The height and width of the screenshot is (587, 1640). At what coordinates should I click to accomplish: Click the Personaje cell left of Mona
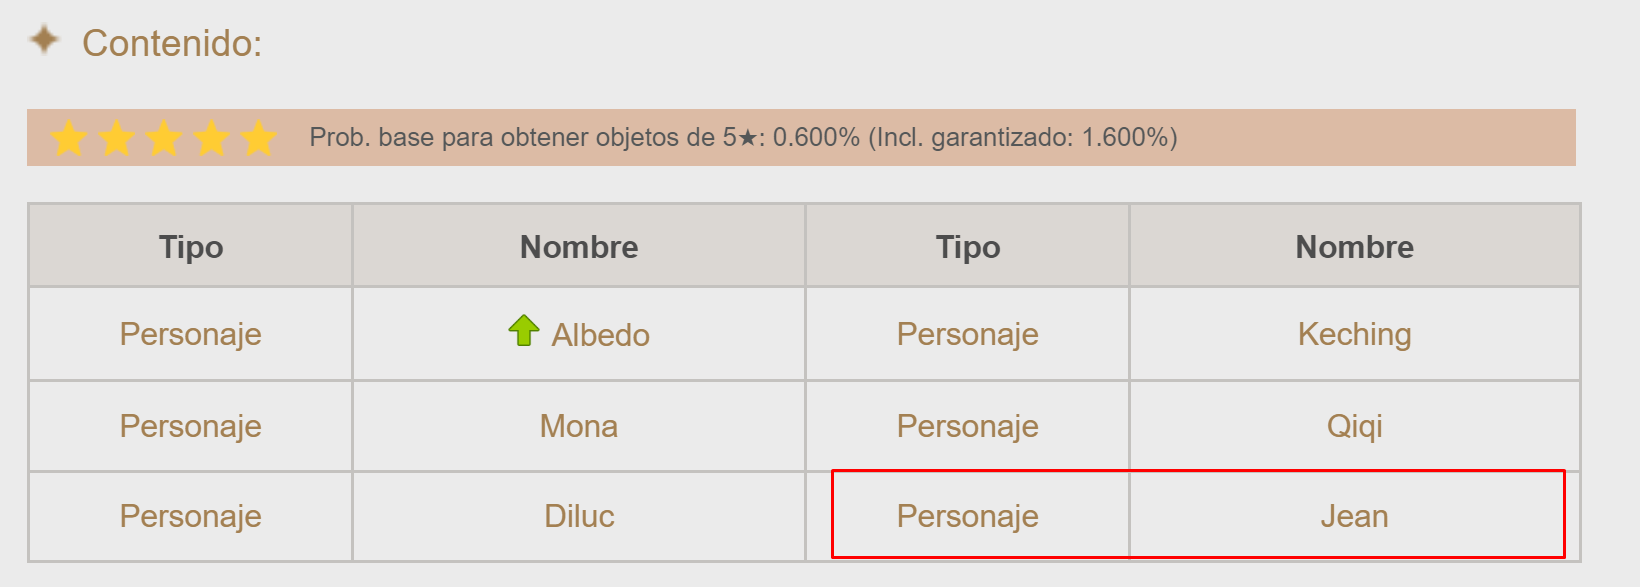point(191,426)
